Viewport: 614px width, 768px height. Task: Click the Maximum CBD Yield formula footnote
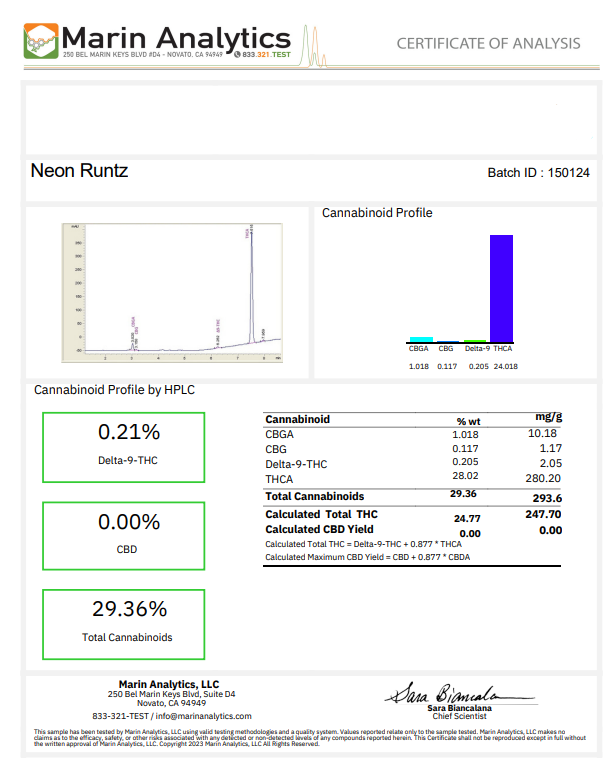pyautogui.click(x=368, y=557)
